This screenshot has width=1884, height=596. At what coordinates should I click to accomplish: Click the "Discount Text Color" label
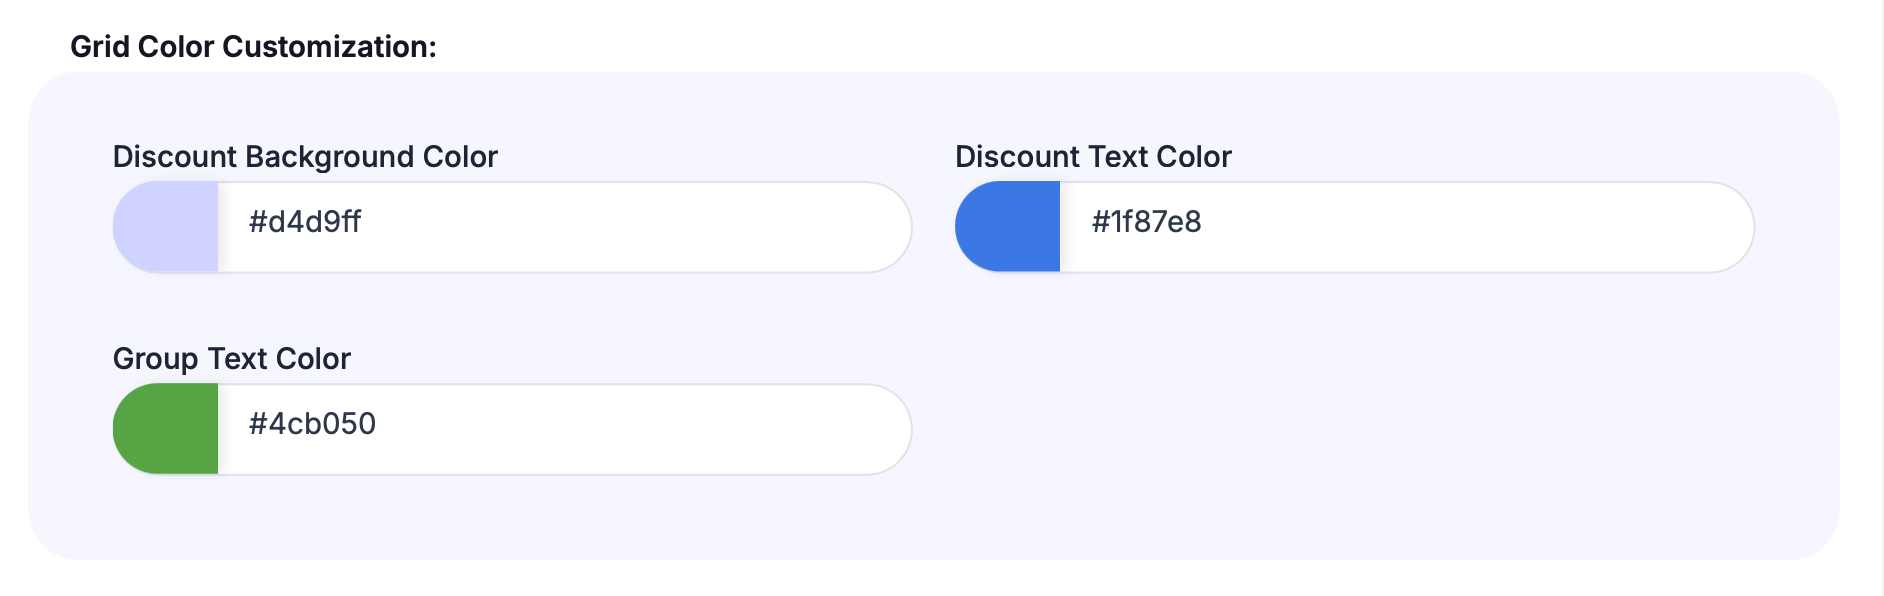pos(1093,157)
